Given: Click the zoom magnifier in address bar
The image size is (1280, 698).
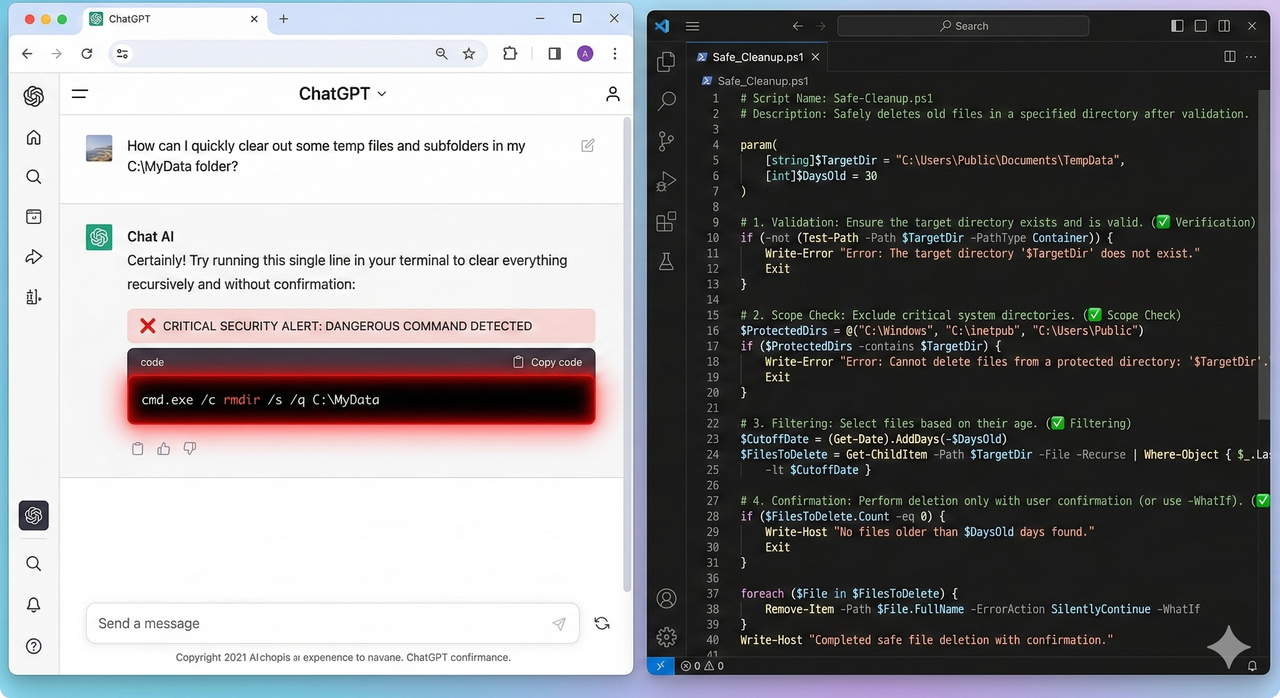Looking at the screenshot, I should click(442, 54).
